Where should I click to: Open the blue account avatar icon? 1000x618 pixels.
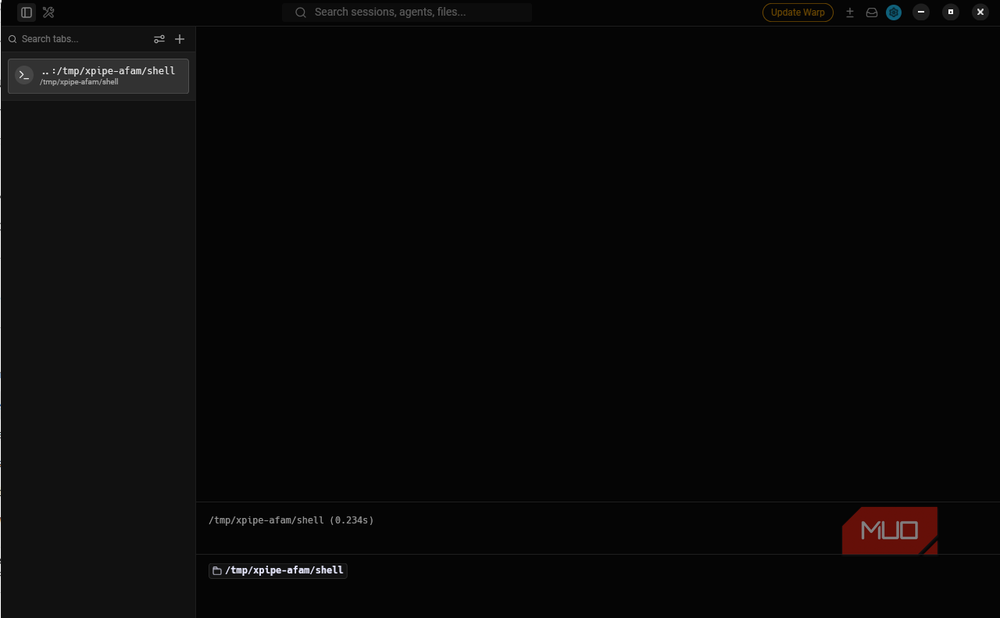893,12
